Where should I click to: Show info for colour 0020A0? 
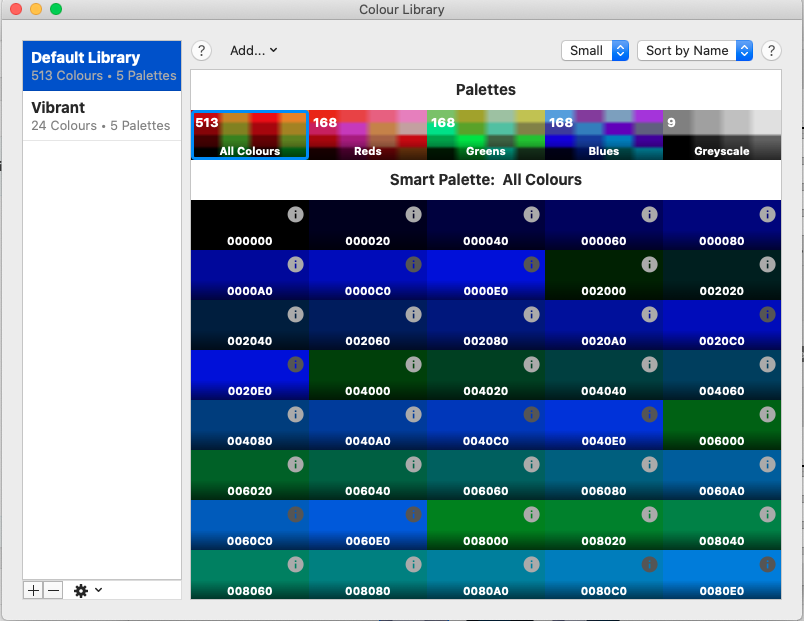click(649, 314)
